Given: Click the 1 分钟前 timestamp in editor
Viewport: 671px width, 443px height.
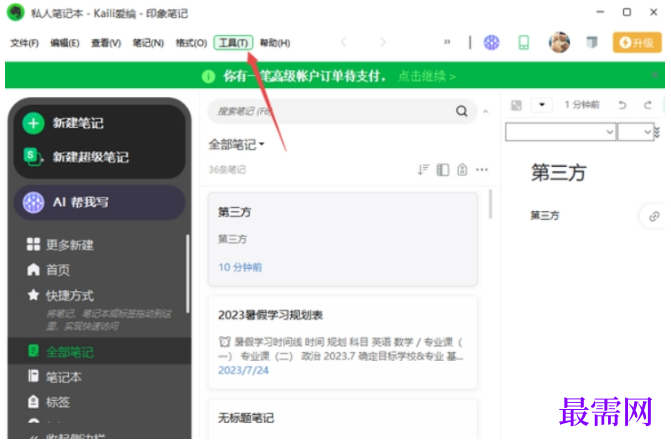Looking at the screenshot, I should click(x=582, y=105).
